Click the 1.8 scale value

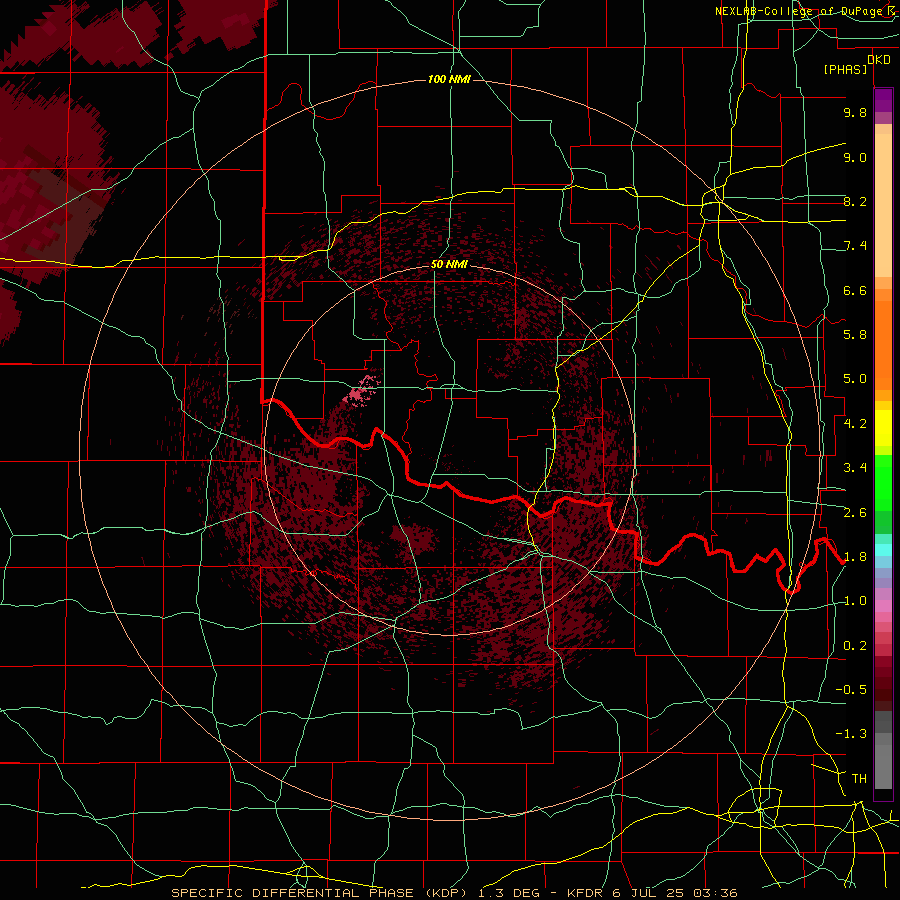[x=855, y=557]
